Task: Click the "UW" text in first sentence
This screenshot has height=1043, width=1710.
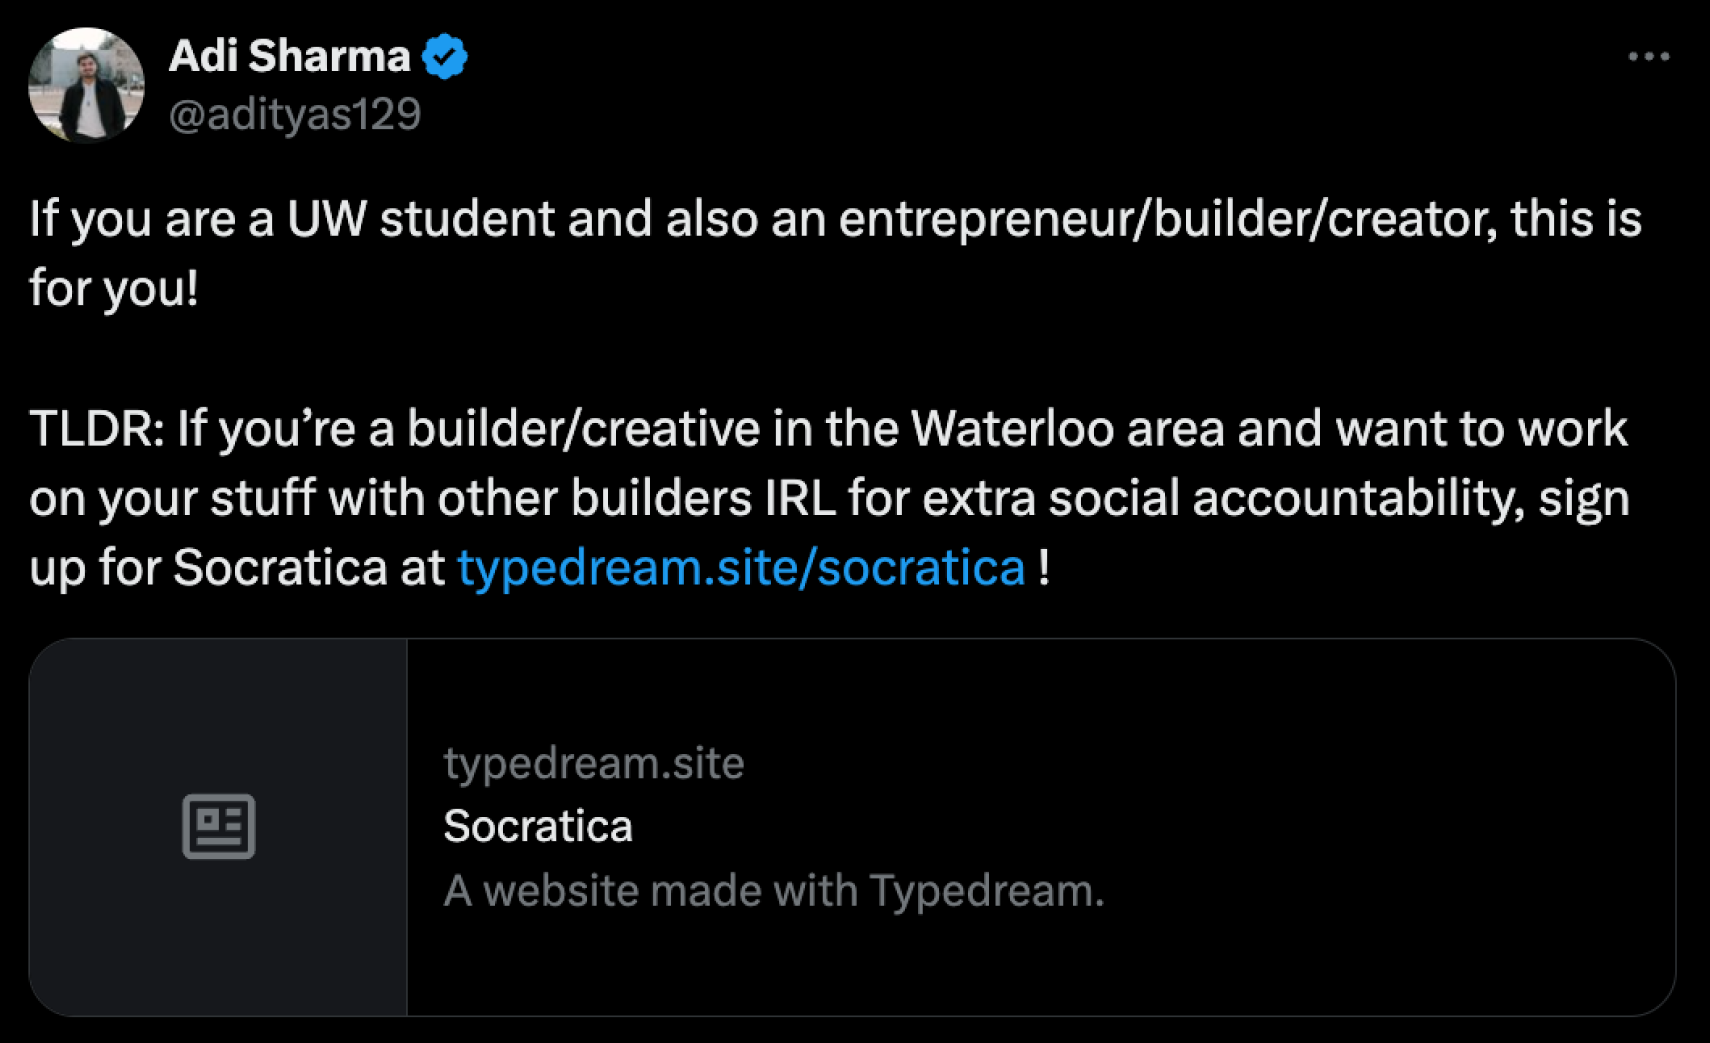Action: pos(327,219)
